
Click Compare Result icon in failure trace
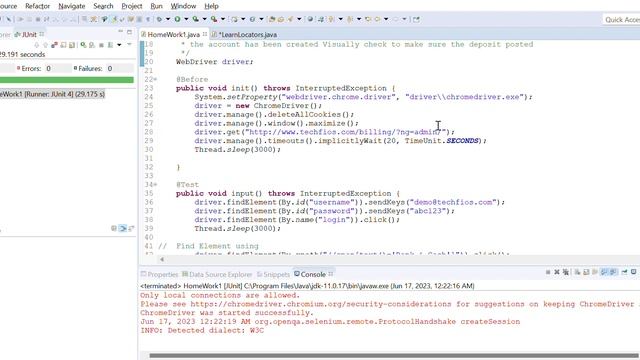131,229
